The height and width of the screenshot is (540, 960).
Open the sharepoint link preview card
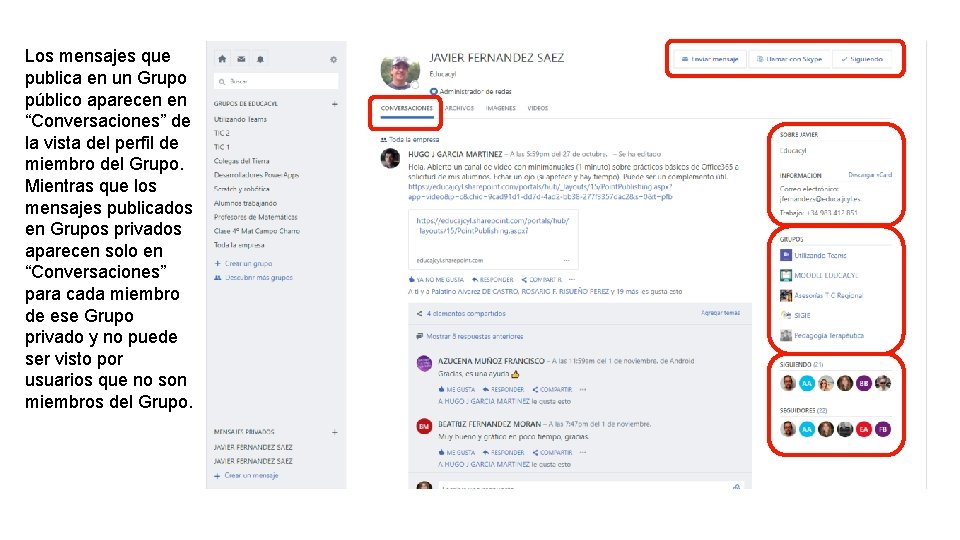point(493,239)
